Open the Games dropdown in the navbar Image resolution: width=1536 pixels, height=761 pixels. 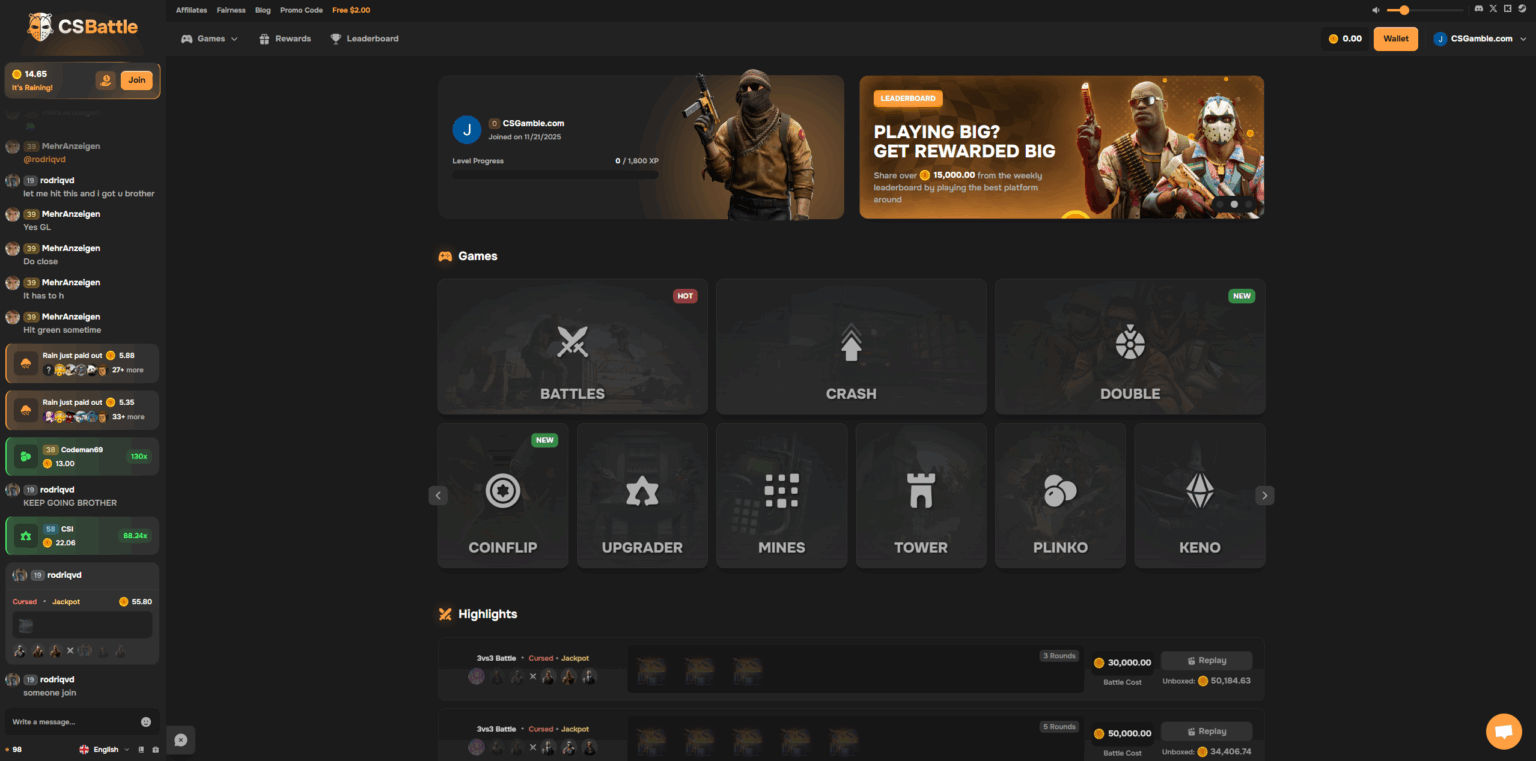pos(209,38)
